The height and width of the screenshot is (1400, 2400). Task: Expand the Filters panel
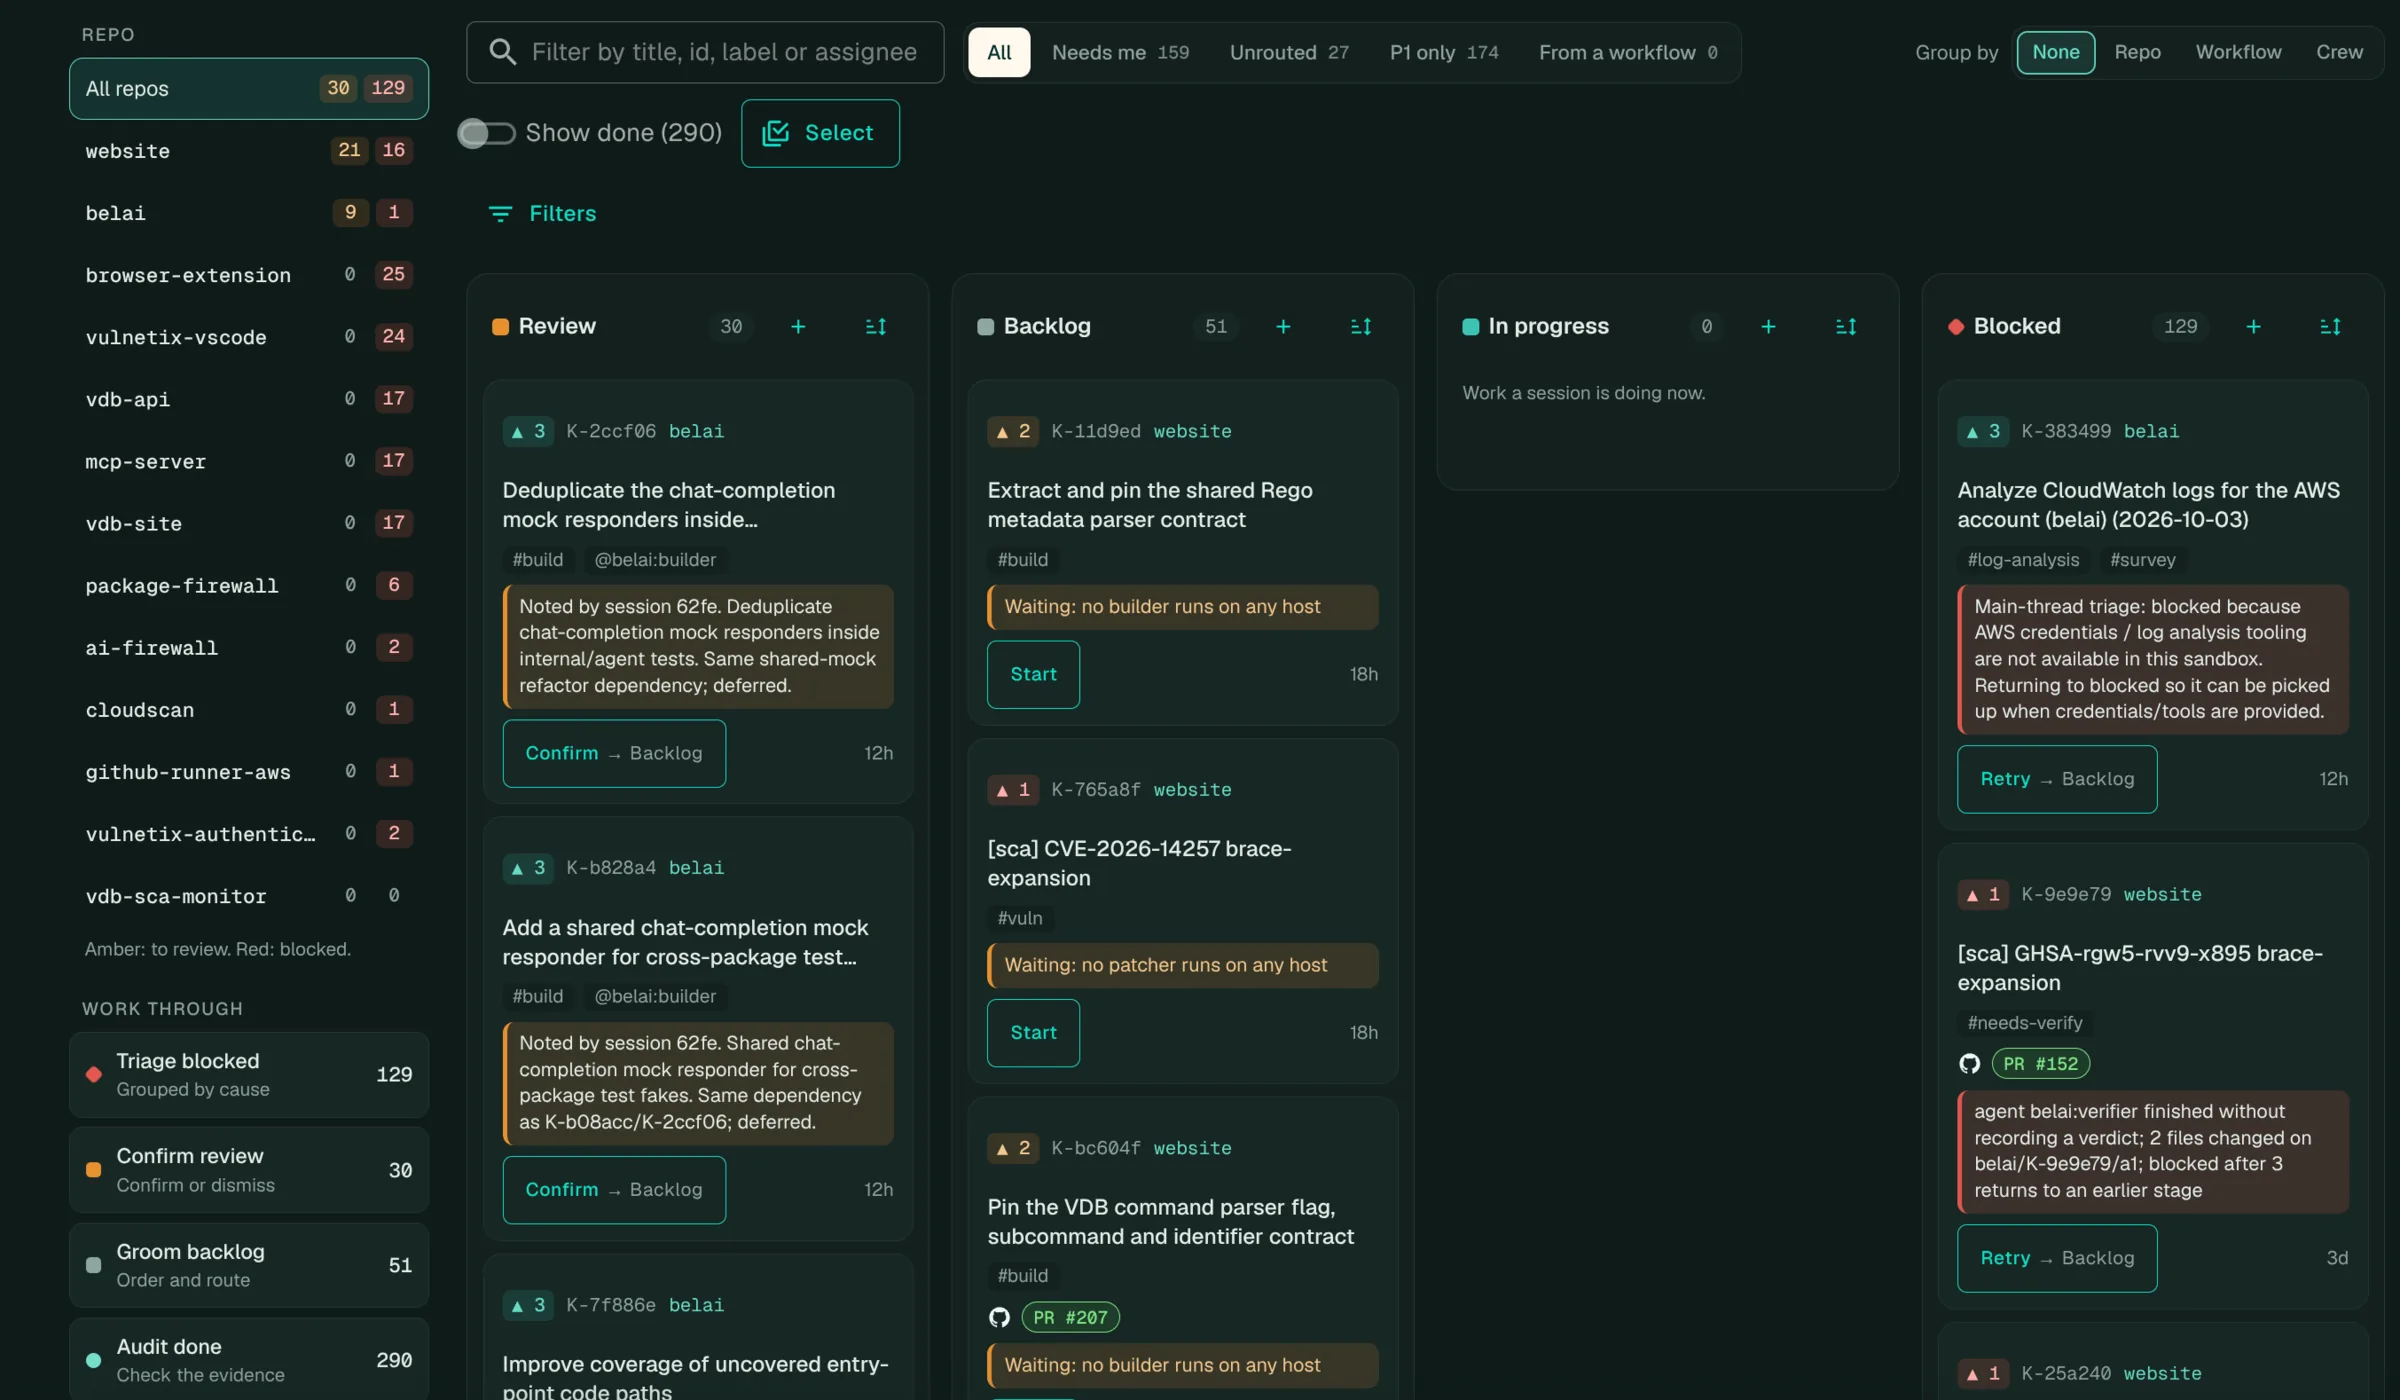[542, 214]
